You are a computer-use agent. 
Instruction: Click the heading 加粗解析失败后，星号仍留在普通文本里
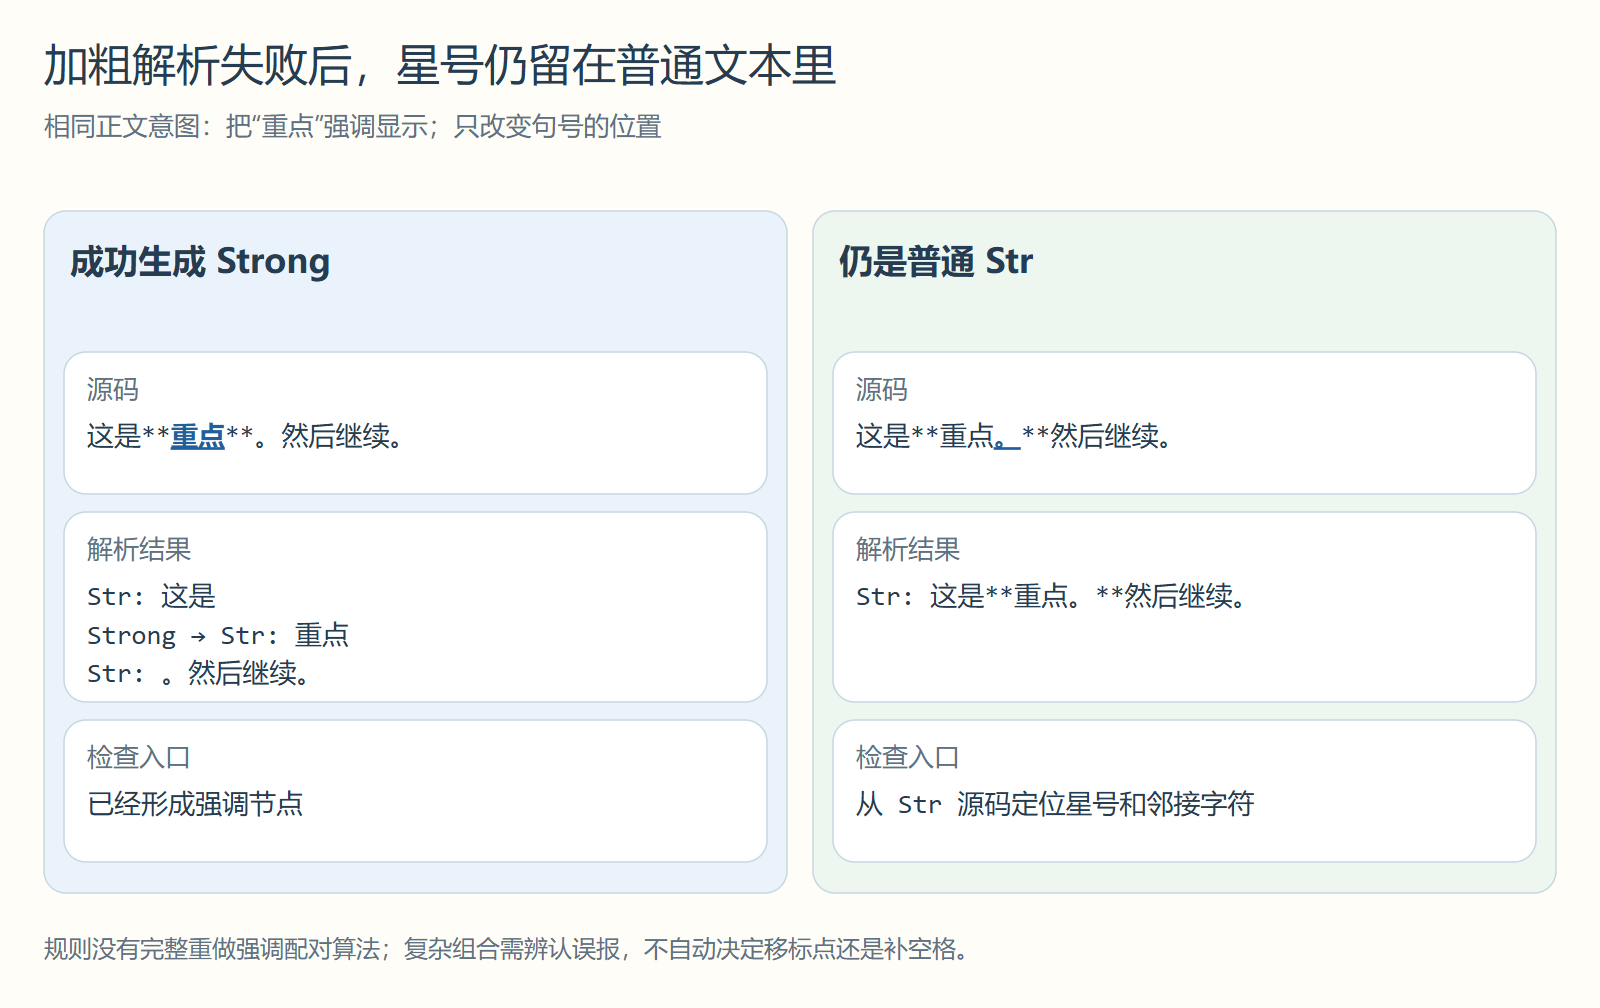point(440,66)
